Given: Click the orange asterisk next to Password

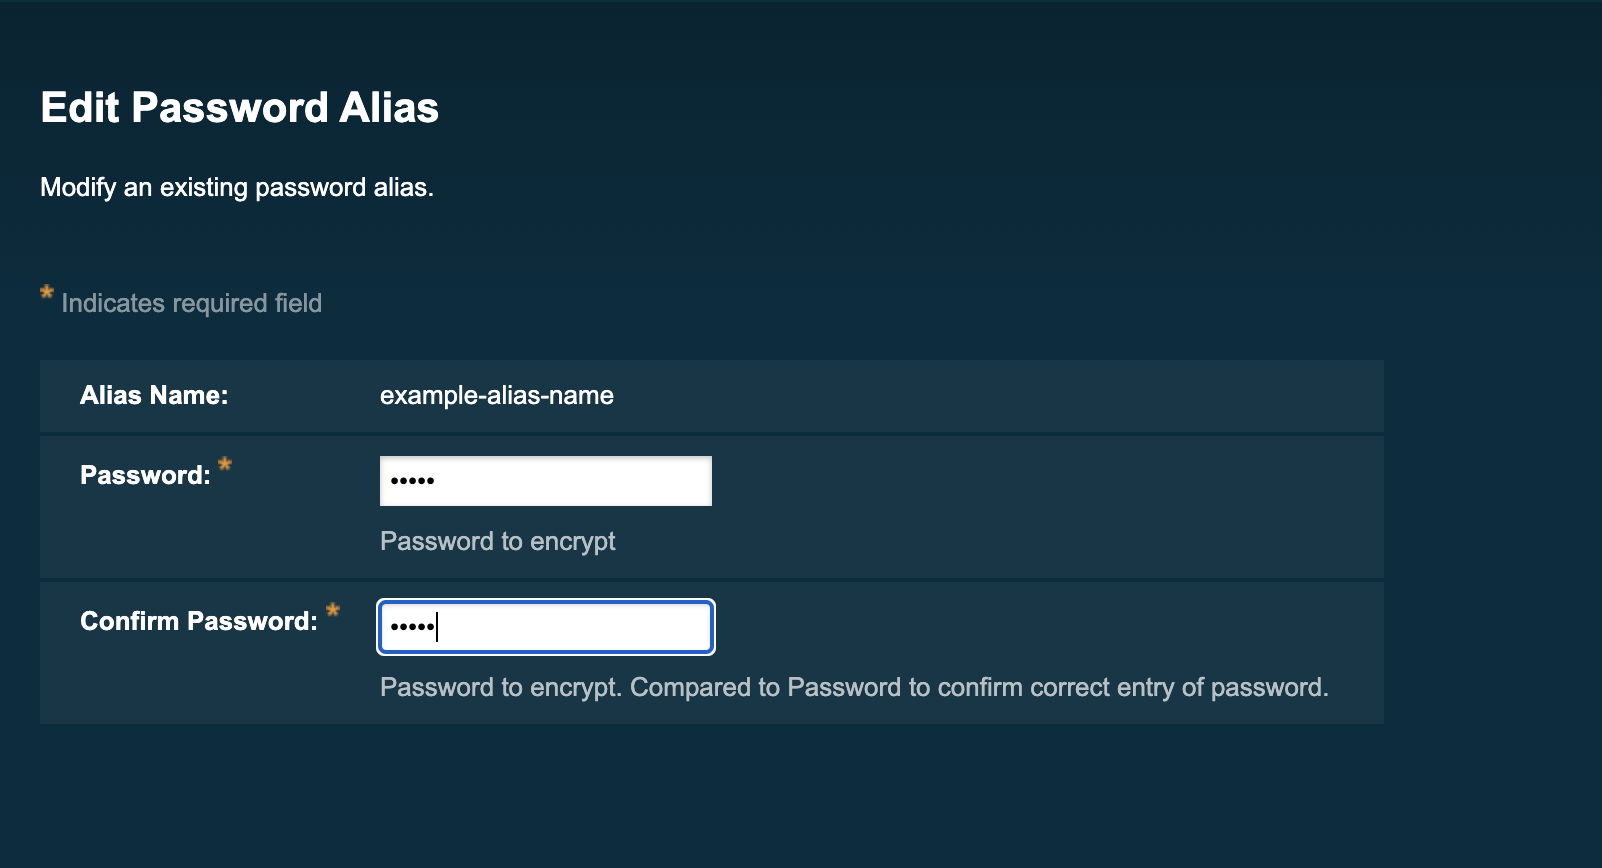Looking at the screenshot, I should pos(227,464).
